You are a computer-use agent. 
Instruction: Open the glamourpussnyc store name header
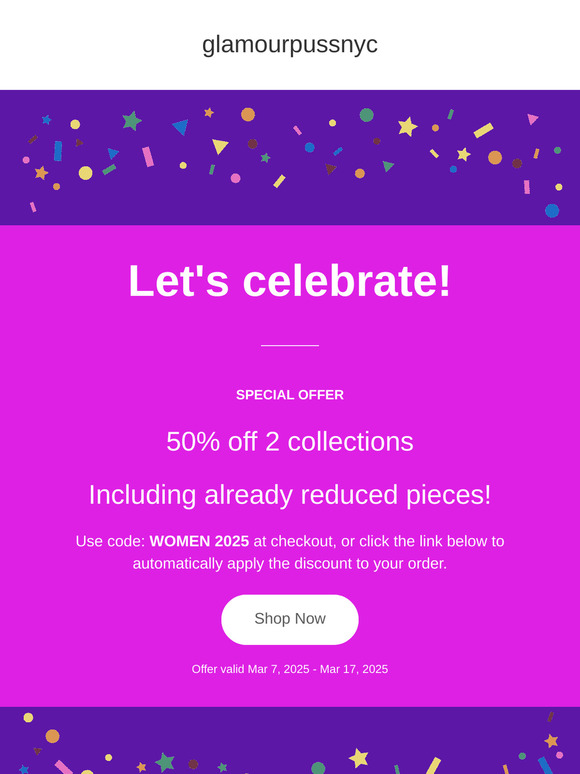290,45
